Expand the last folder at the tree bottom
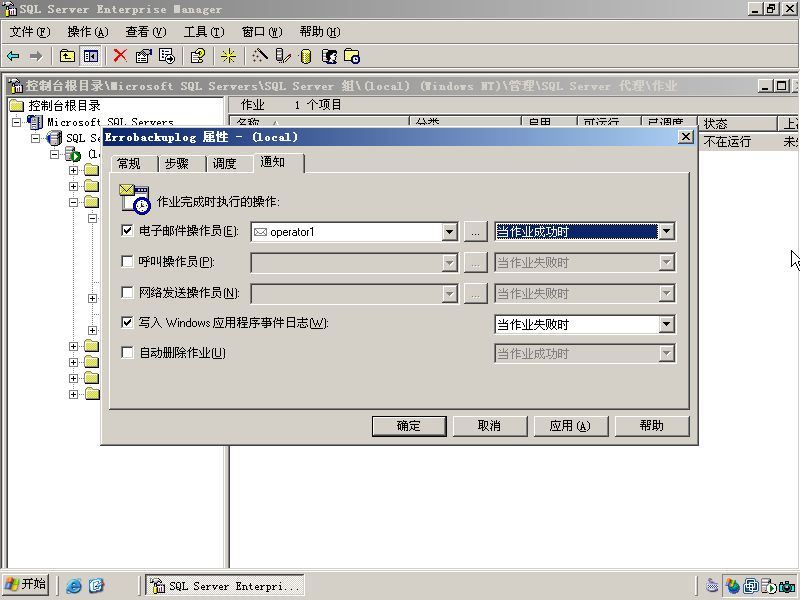 click(x=73, y=394)
